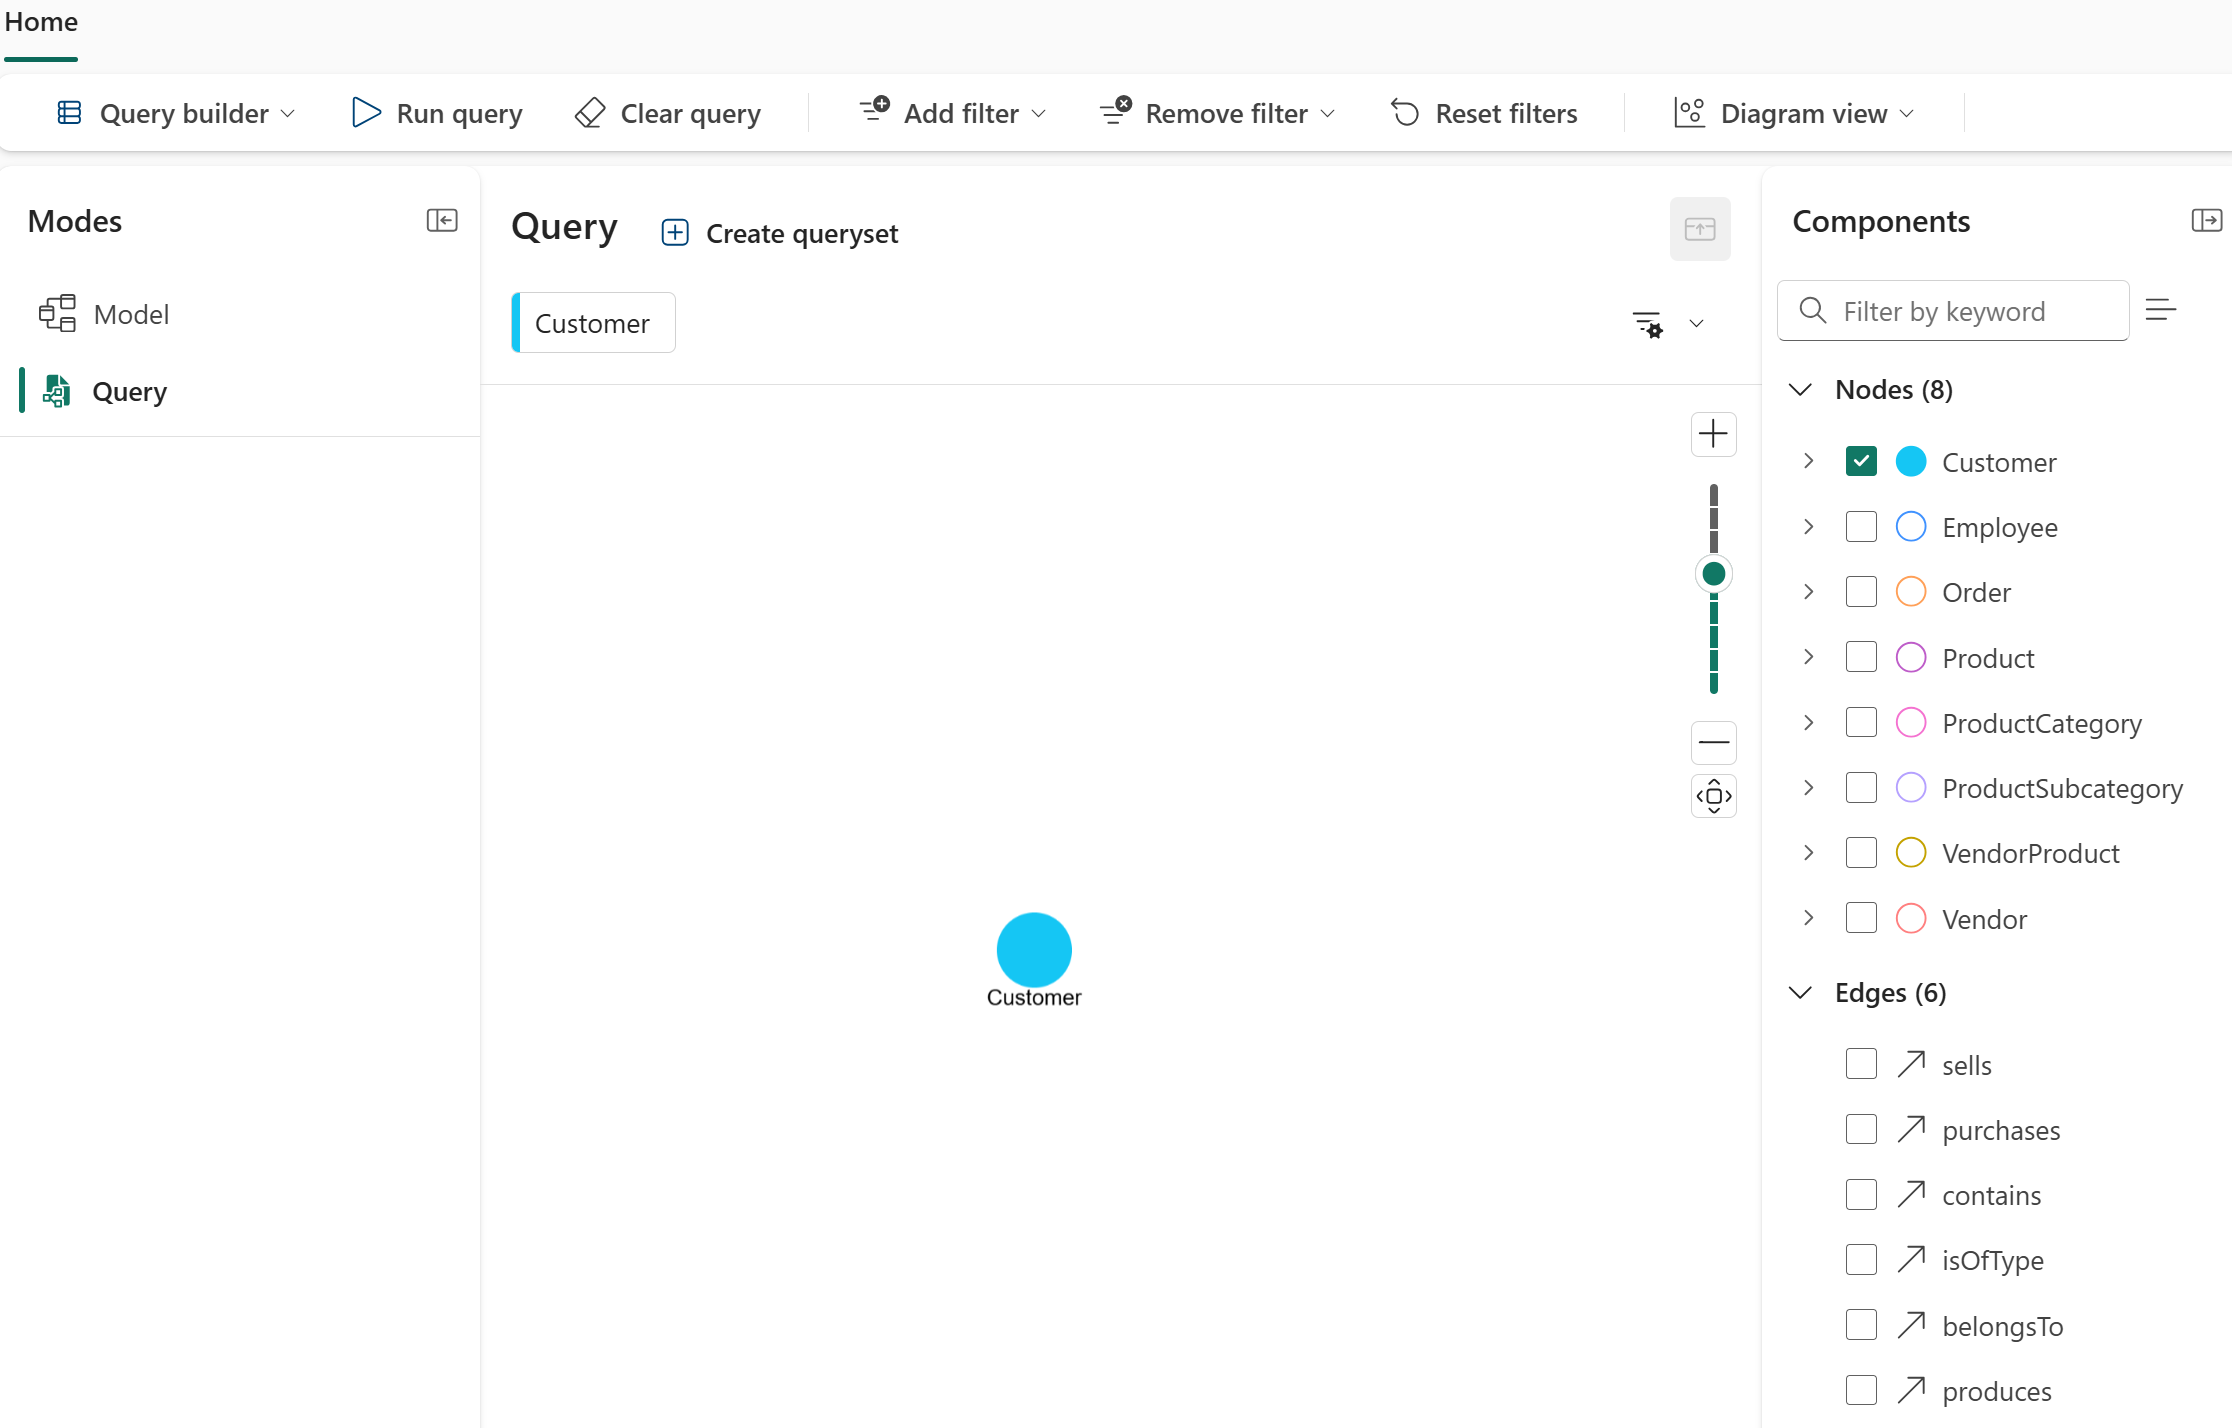Click the zoom out minus icon
The image size is (2232, 1428).
1713,742
